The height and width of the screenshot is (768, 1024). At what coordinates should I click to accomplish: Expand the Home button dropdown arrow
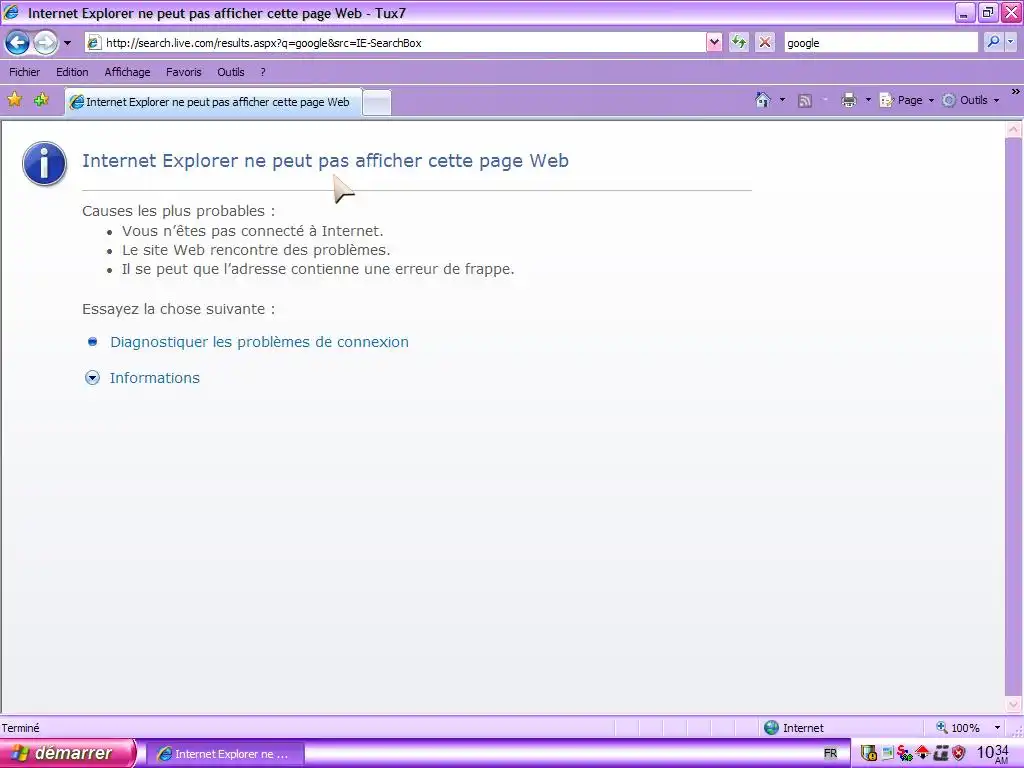pos(782,100)
